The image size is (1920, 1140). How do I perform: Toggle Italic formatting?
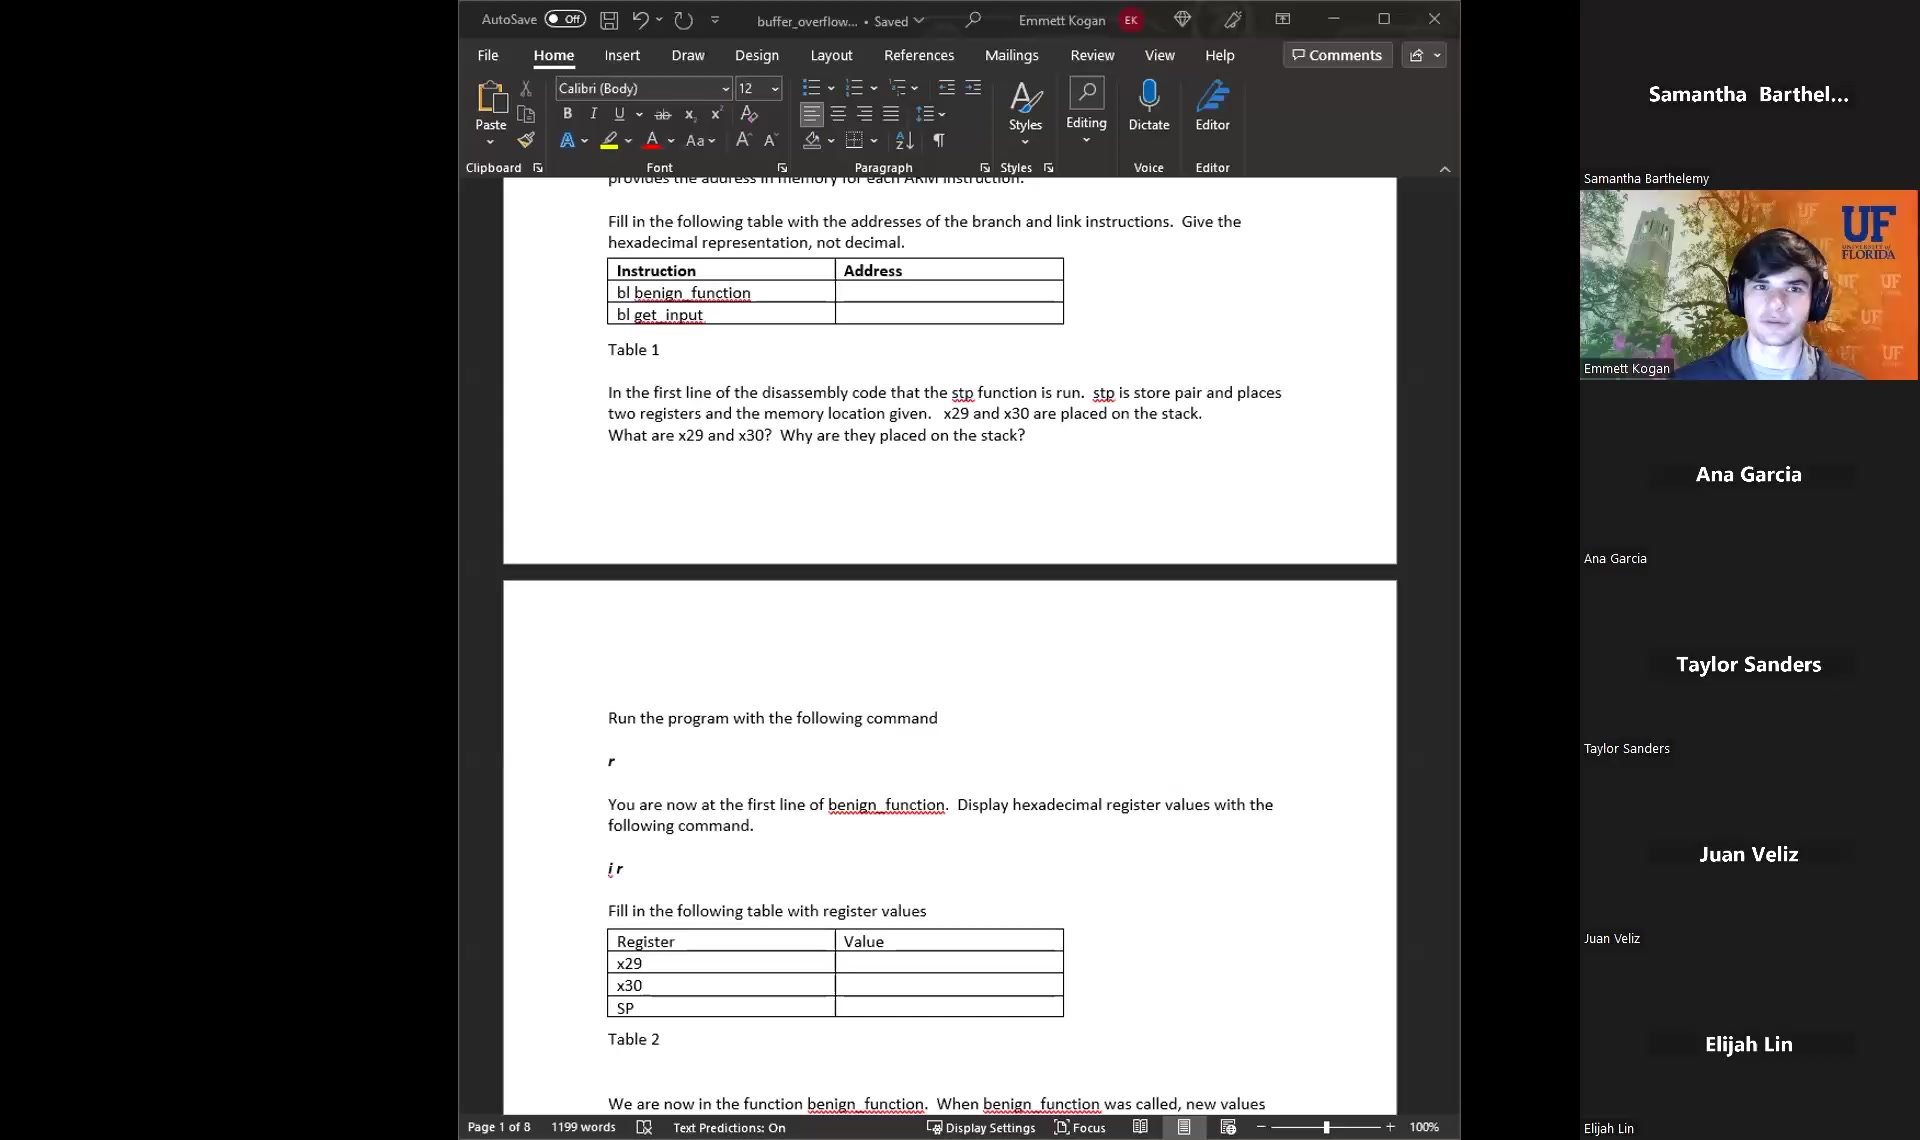(593, 114)
